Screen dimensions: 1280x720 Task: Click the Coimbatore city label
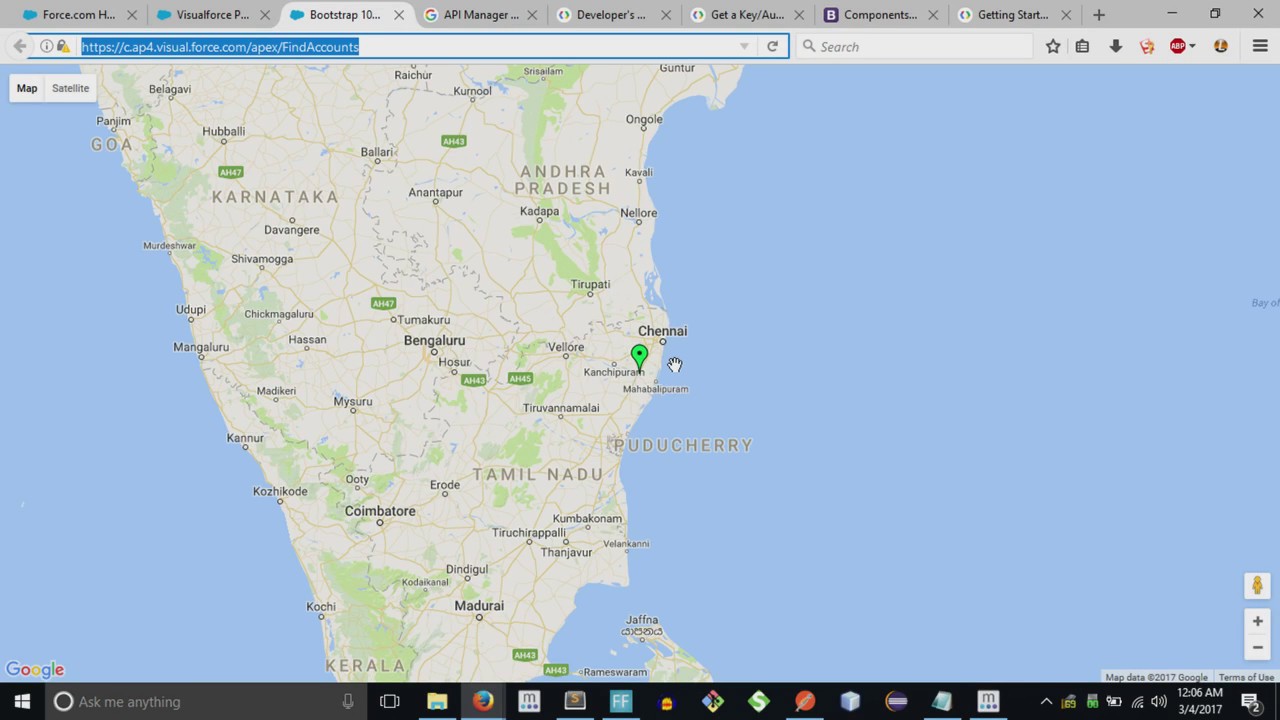(x=380, y=511)
